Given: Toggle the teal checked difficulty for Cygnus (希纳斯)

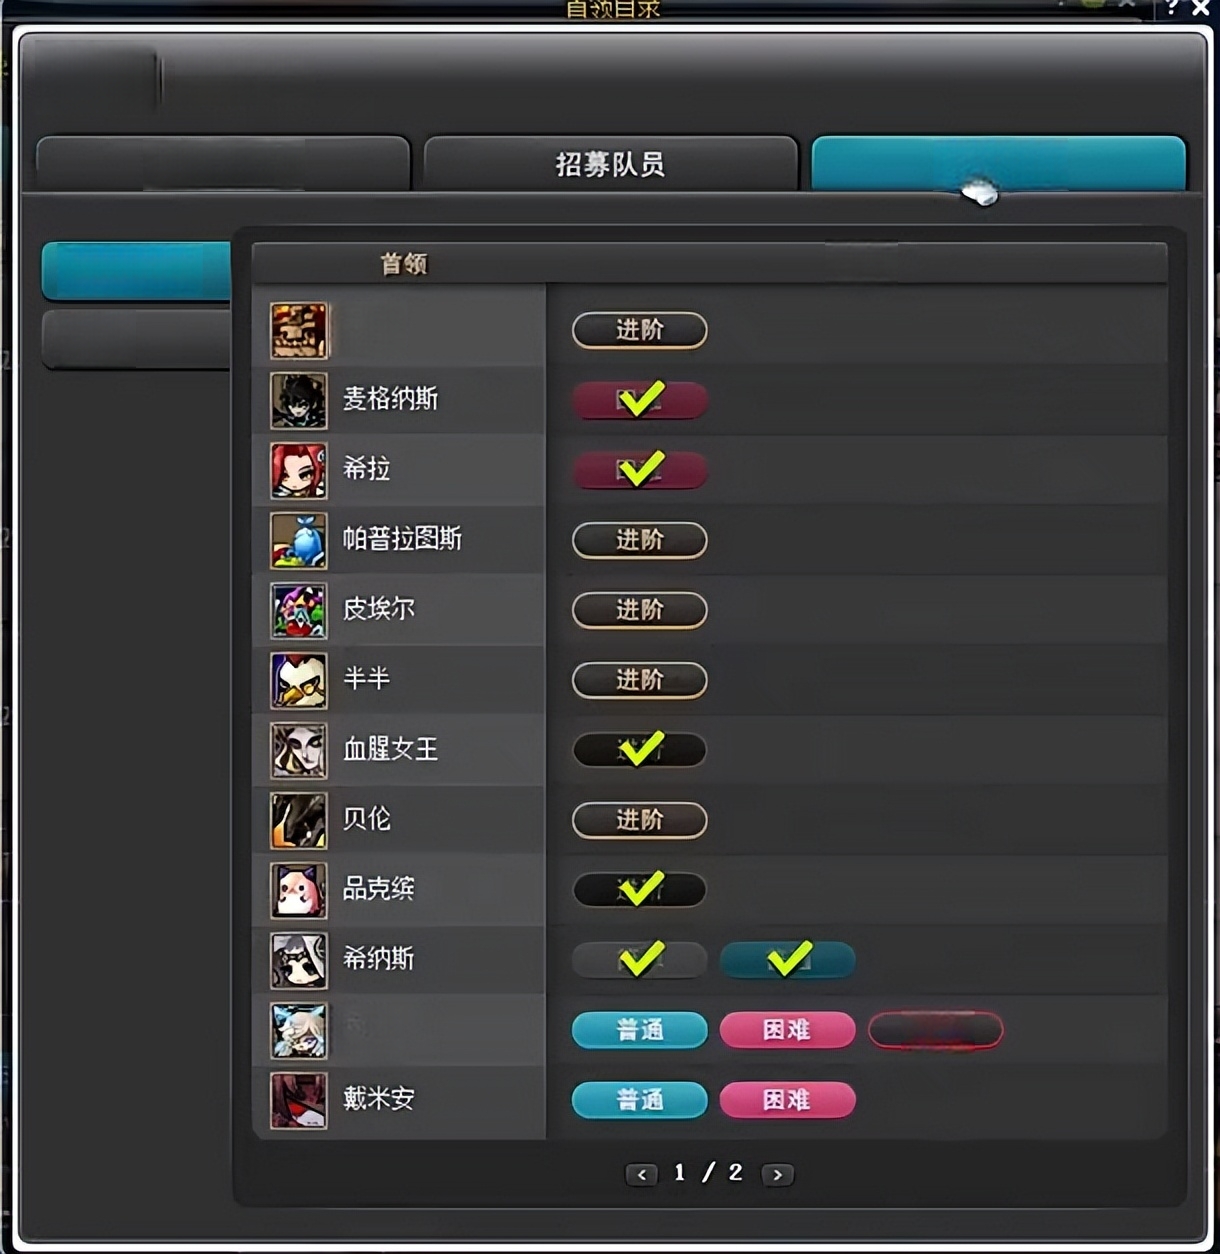Looking at the screenshot, I should point(788,959).
